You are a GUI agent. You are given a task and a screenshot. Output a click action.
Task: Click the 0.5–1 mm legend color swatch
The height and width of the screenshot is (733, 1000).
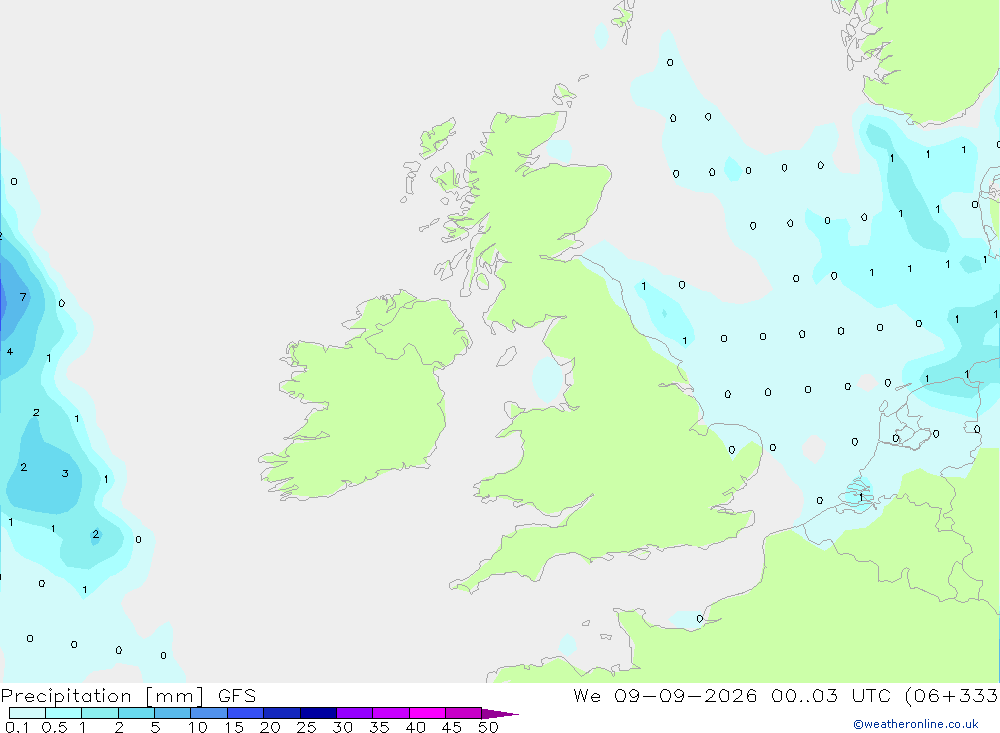coord(63,713)
